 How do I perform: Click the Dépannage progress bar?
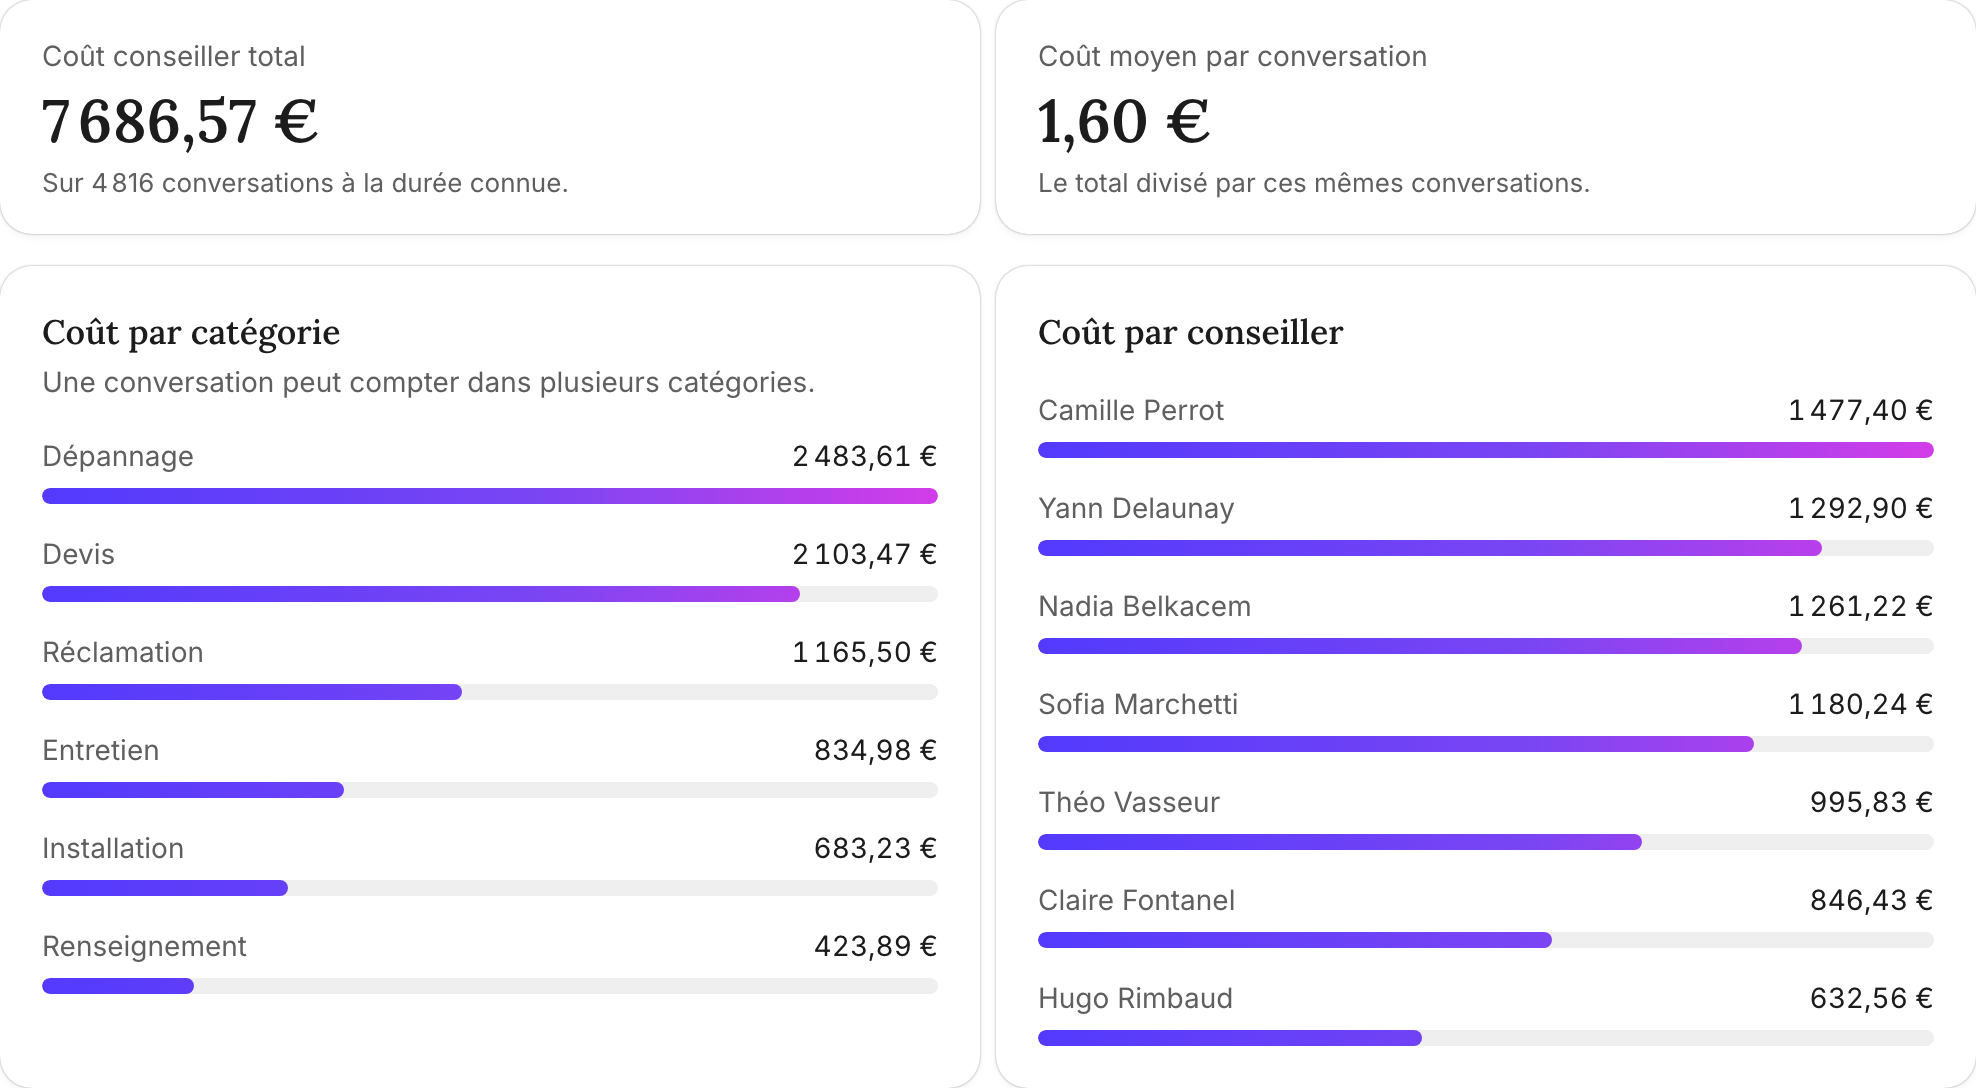coord(490,496)
